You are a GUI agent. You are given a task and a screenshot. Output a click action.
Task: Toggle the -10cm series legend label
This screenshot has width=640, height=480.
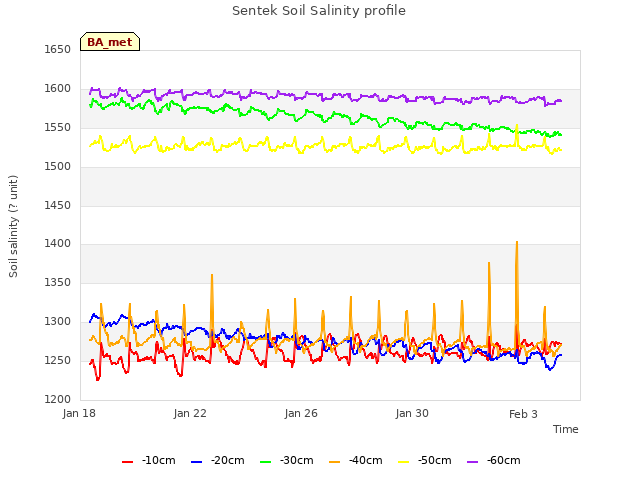pyautogui.click(x=159, y=460)
